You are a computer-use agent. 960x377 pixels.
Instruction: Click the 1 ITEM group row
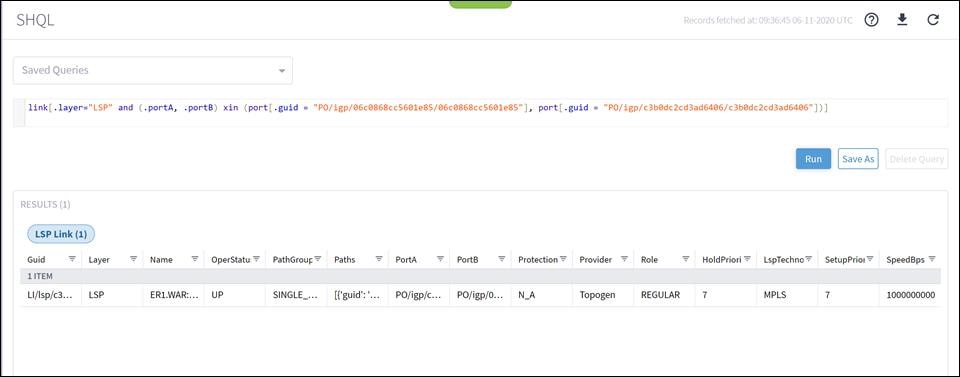[481, 277]
